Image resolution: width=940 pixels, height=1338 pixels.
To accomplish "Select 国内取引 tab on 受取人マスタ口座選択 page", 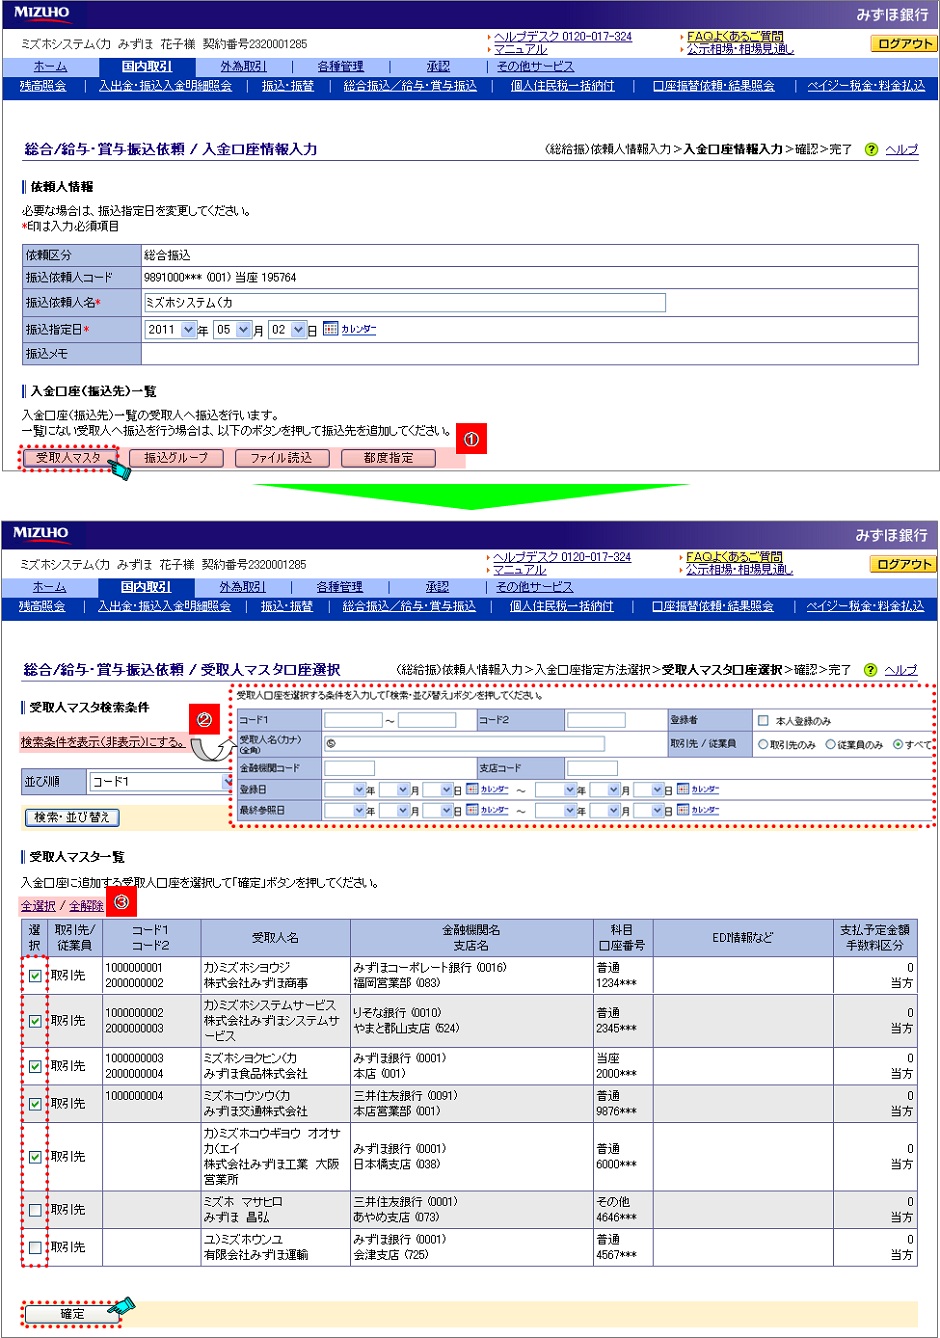I will point(146,587).
